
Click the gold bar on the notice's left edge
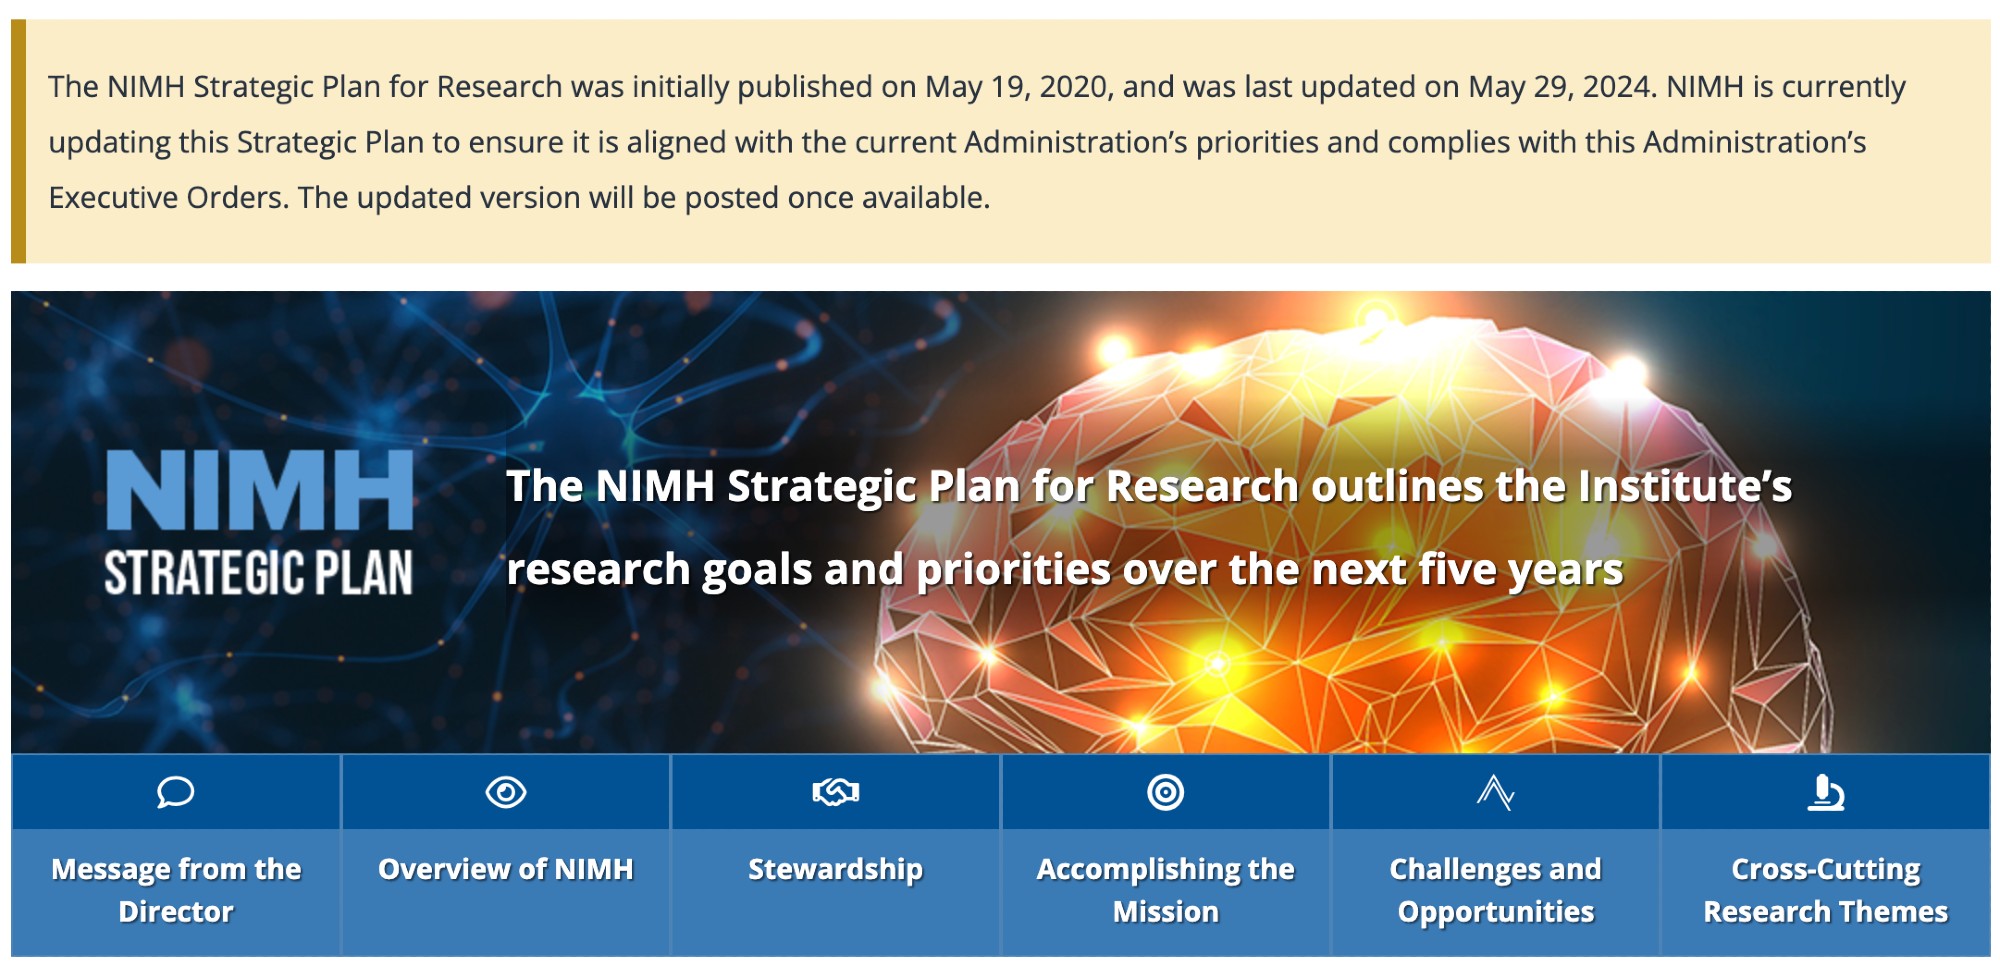[x=18, y=141]
